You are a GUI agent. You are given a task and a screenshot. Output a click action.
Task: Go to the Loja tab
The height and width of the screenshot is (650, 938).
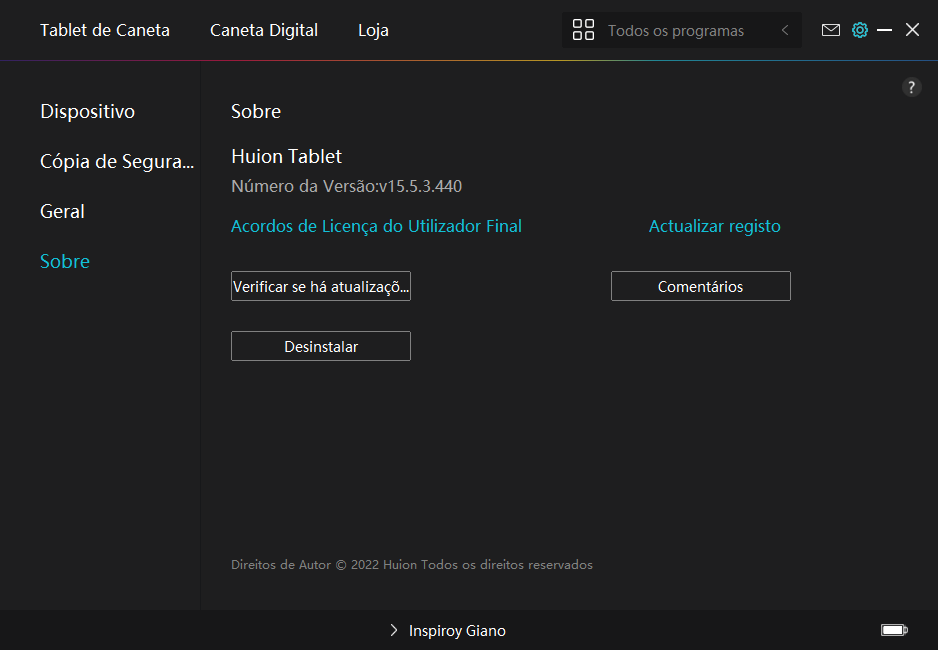[373, 30]
